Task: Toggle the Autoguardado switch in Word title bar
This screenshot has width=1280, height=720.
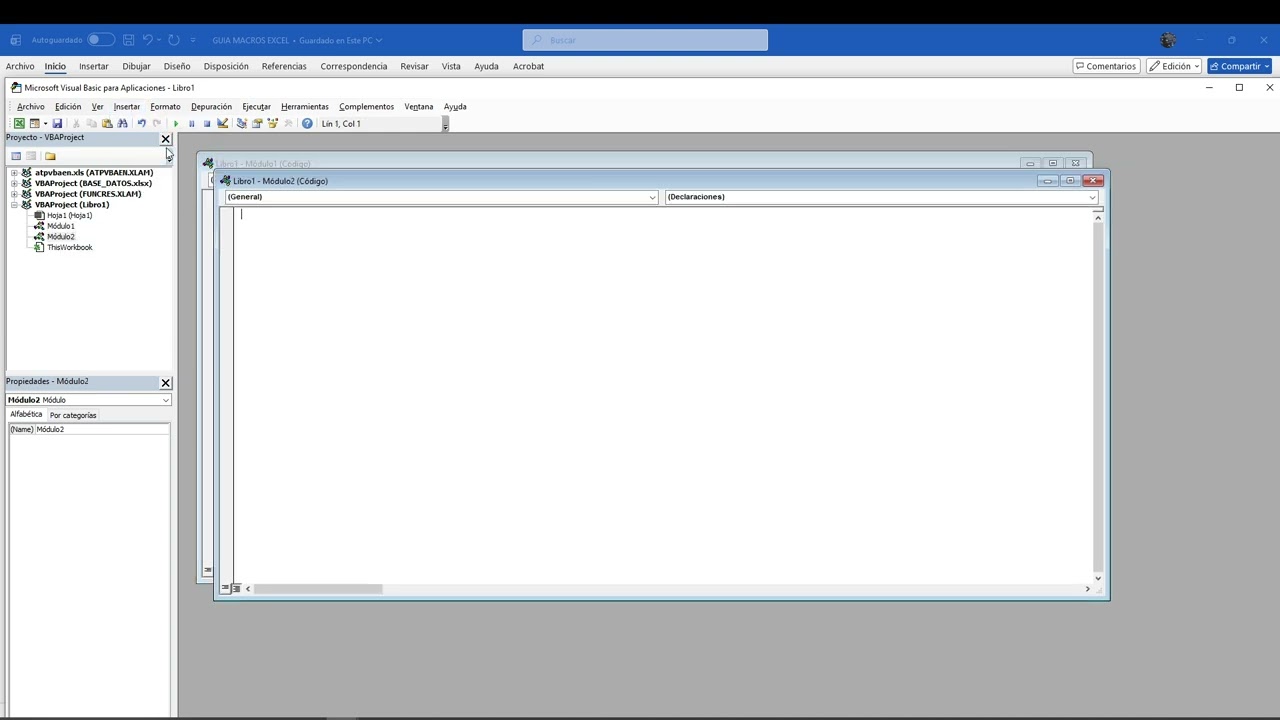Action: click(101, 40)
